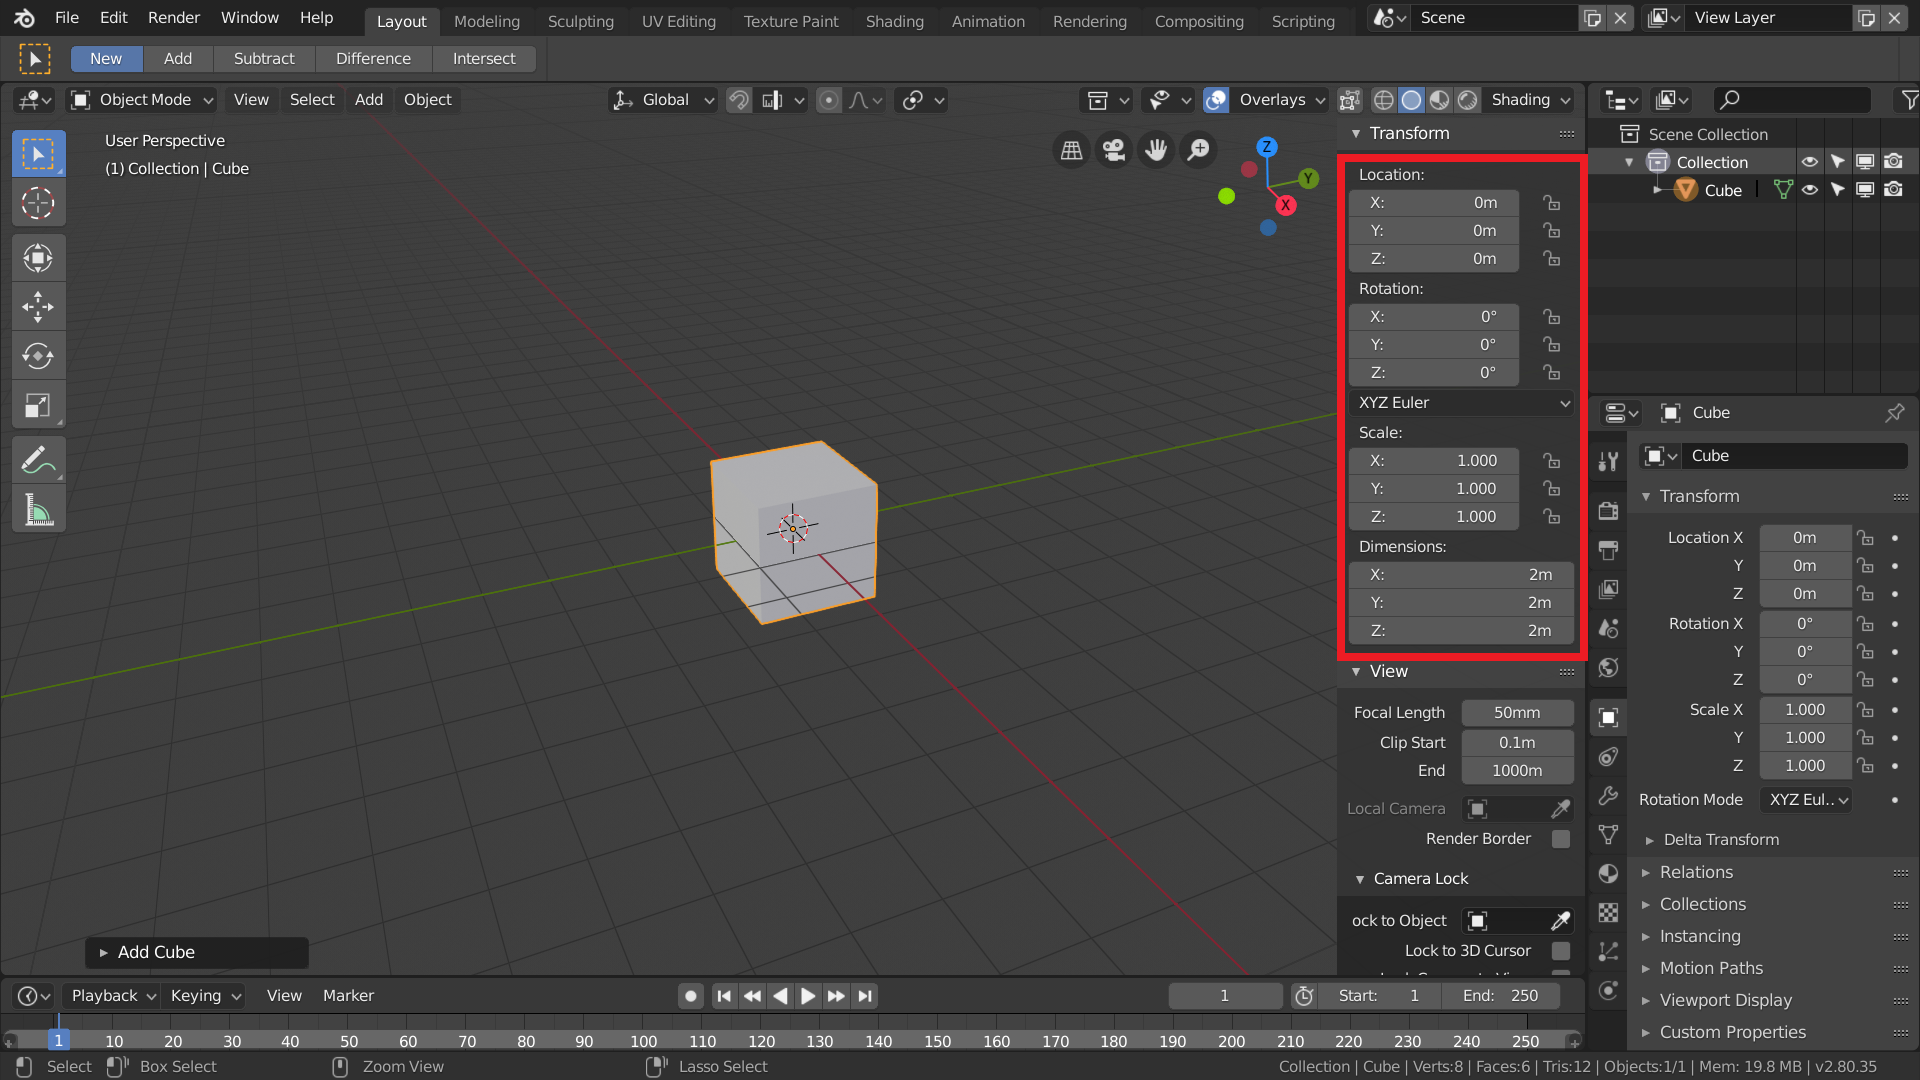The image size is (1920, 1080).
Task: Pin the Cube properties panel
Action: 1894,412
